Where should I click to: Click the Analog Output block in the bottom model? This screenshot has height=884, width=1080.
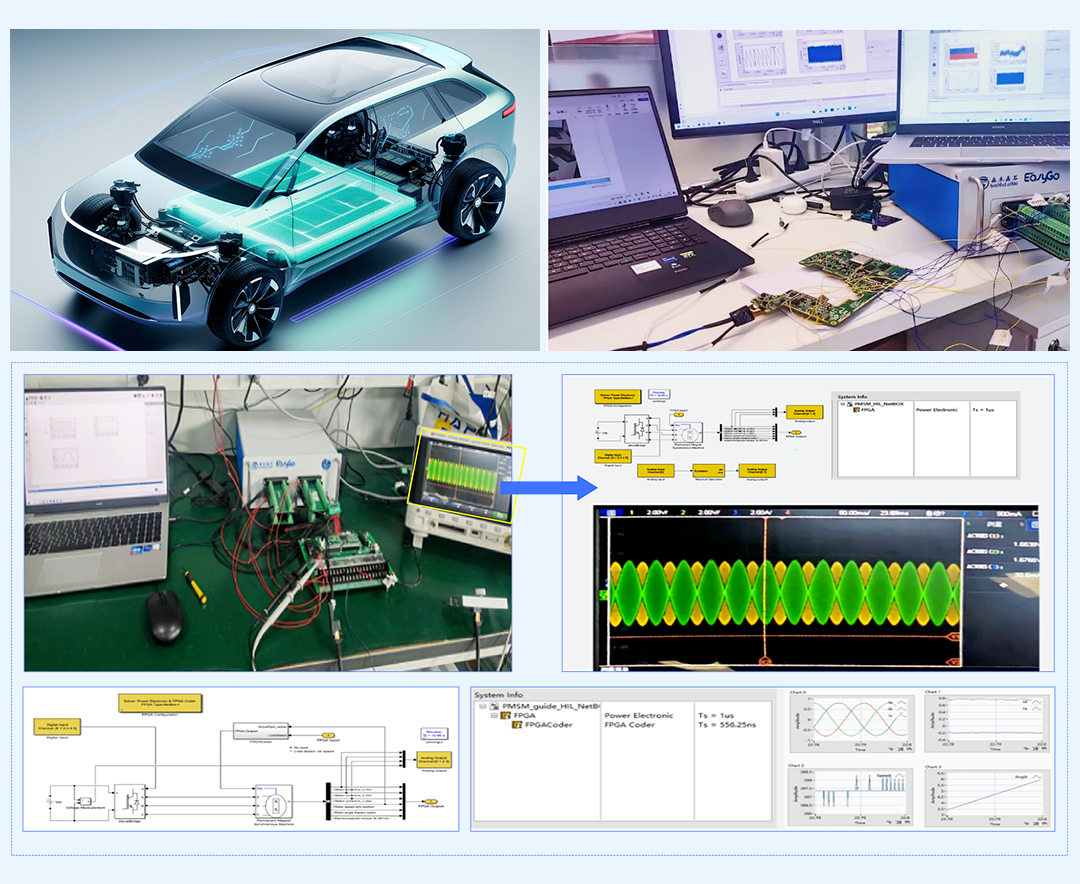(x=434, y=760)
